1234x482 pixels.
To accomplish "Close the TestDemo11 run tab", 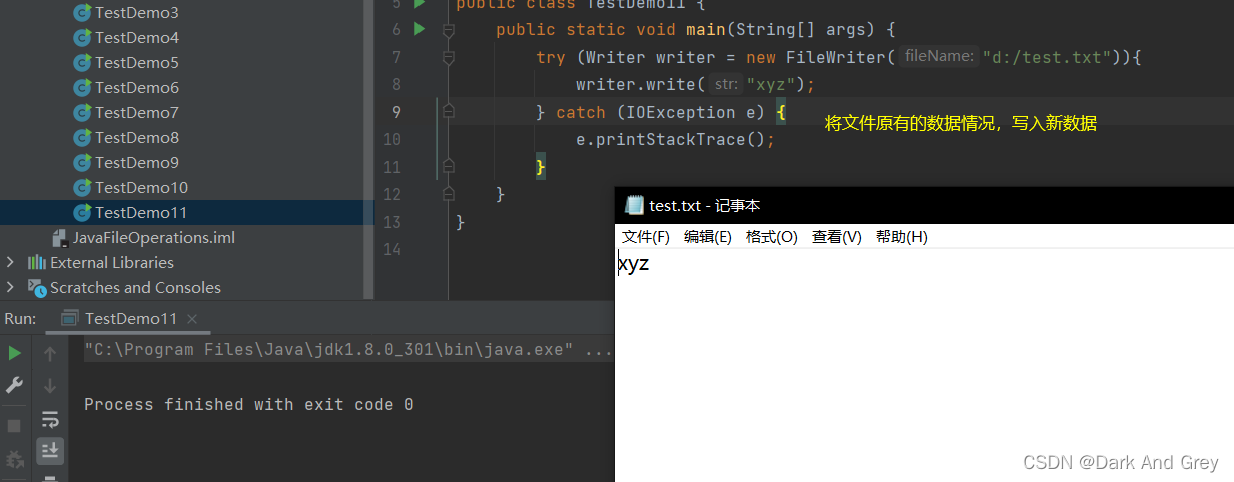I will click(192, 318).
